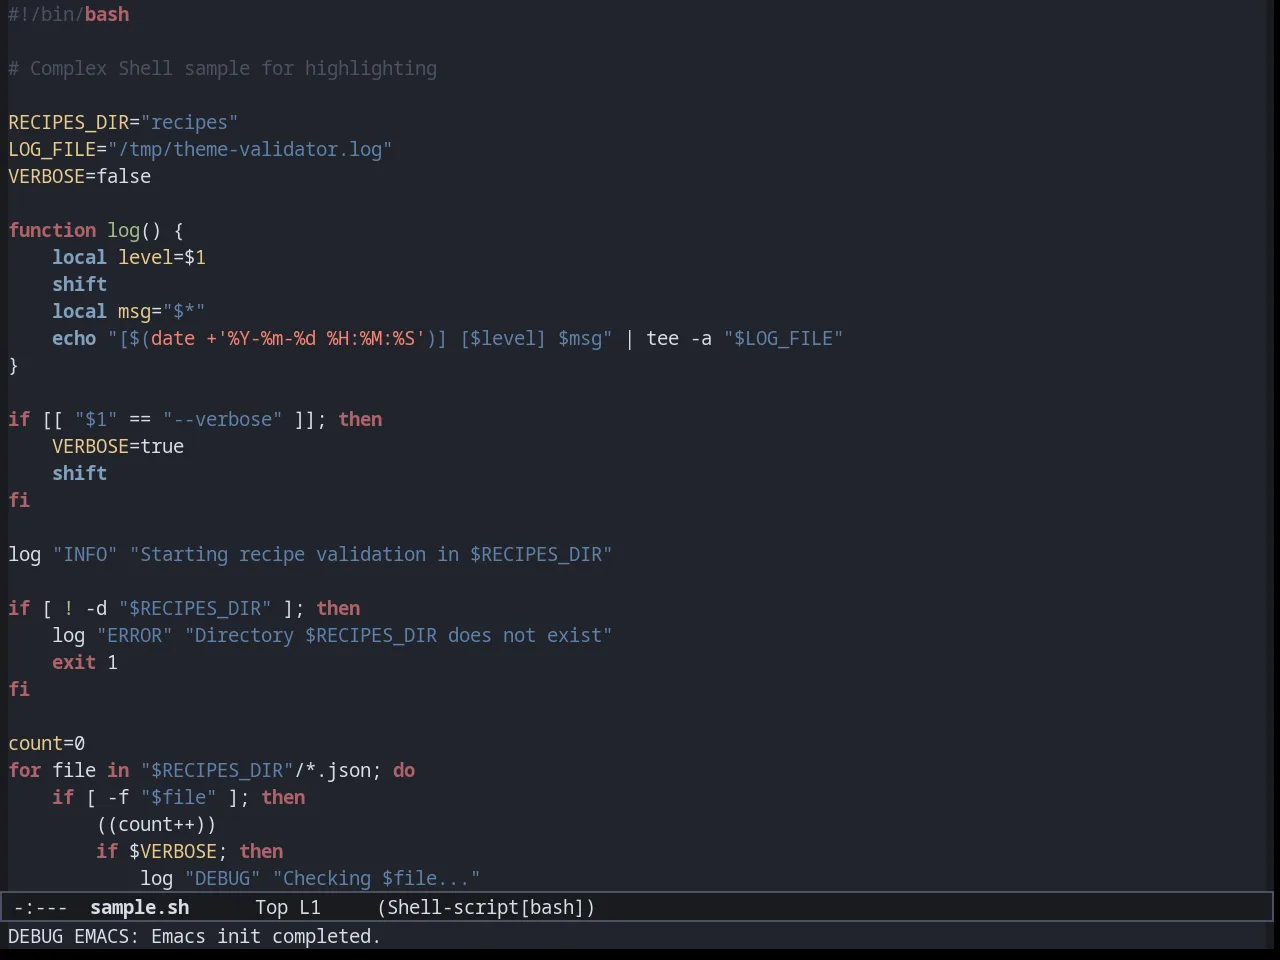Viewport: 1280px width, 960px height.
Task: Click the string "DEBUG"
Action: coord(222,878)
